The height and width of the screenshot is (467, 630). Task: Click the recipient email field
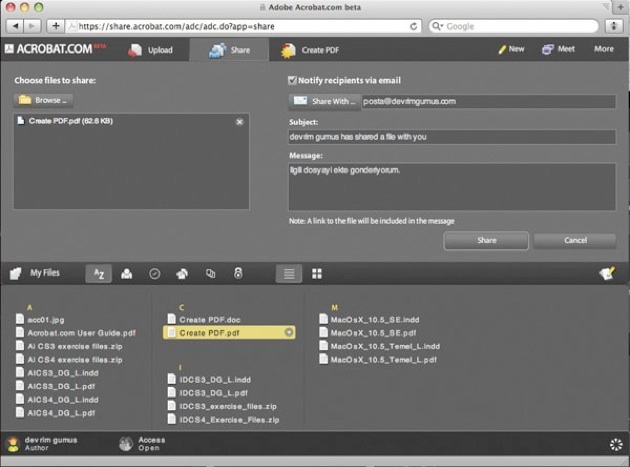(488, 101)
